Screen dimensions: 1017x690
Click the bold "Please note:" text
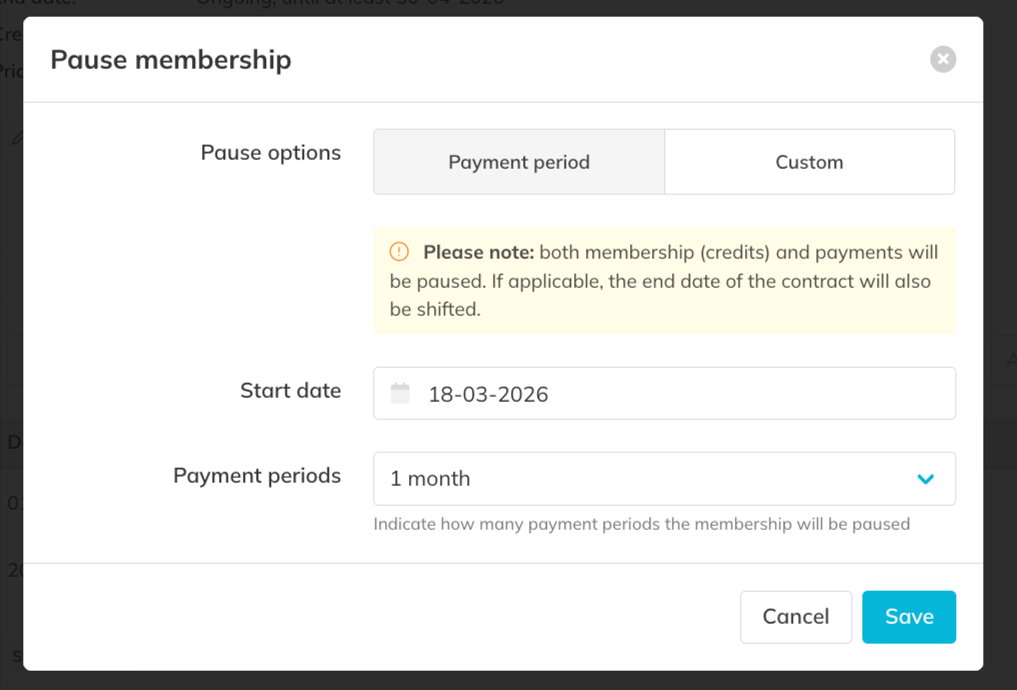click(x=479, y=253)
